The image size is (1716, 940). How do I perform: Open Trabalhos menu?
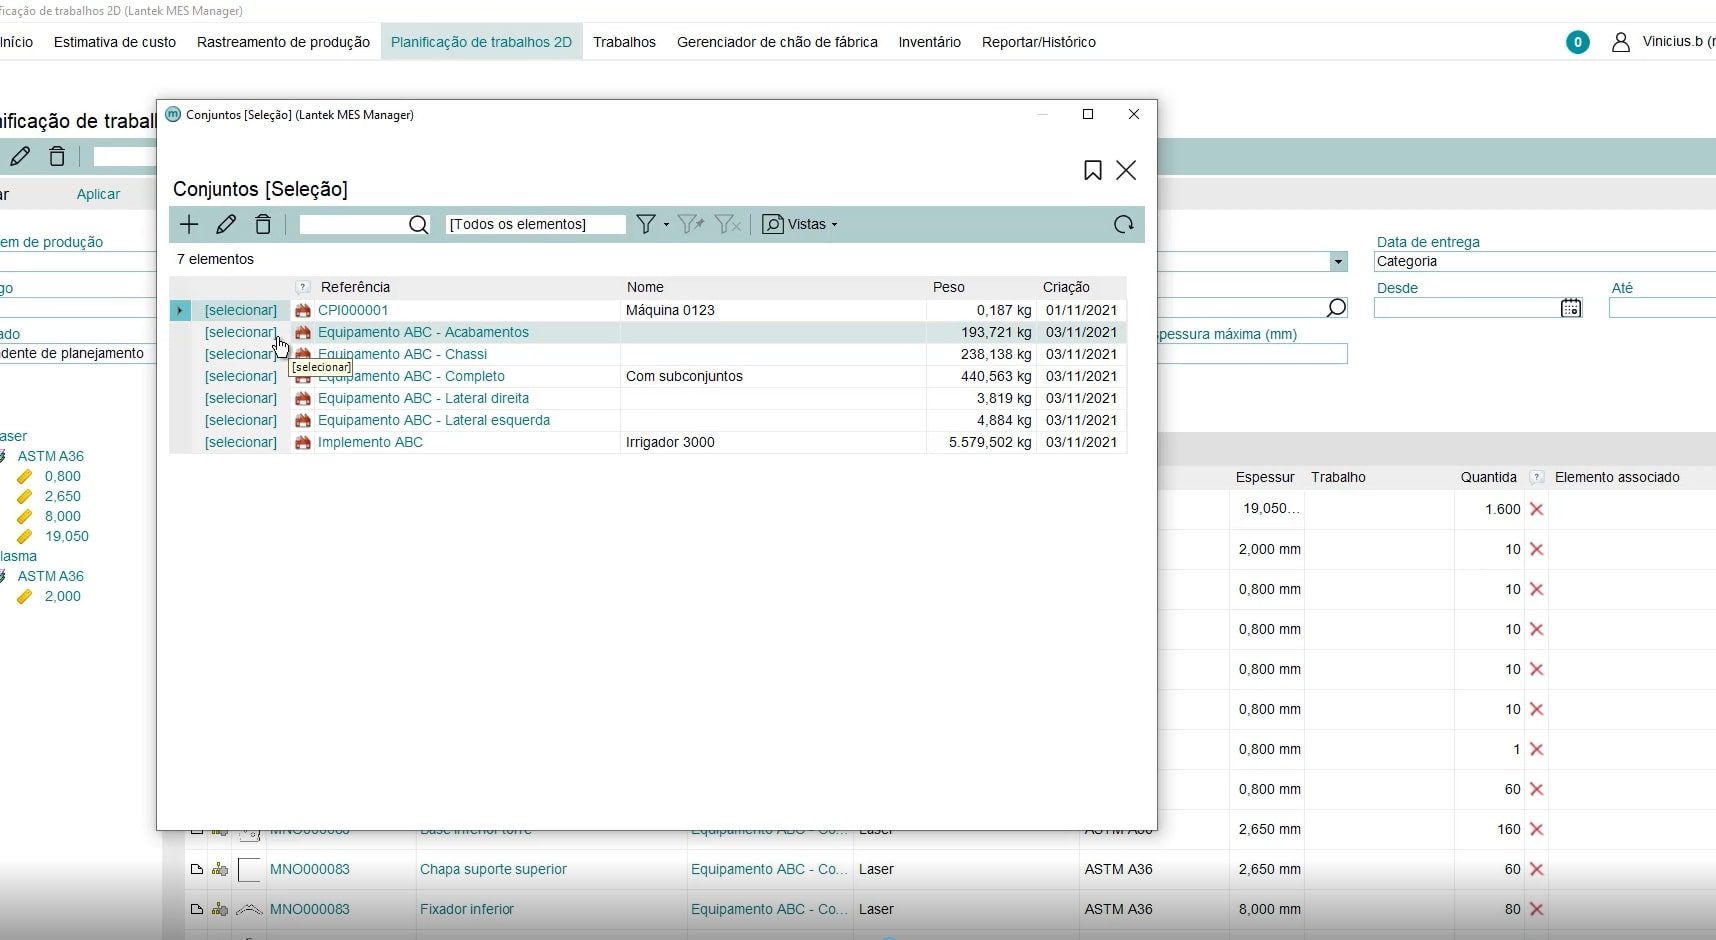click(x=624, y=42)
